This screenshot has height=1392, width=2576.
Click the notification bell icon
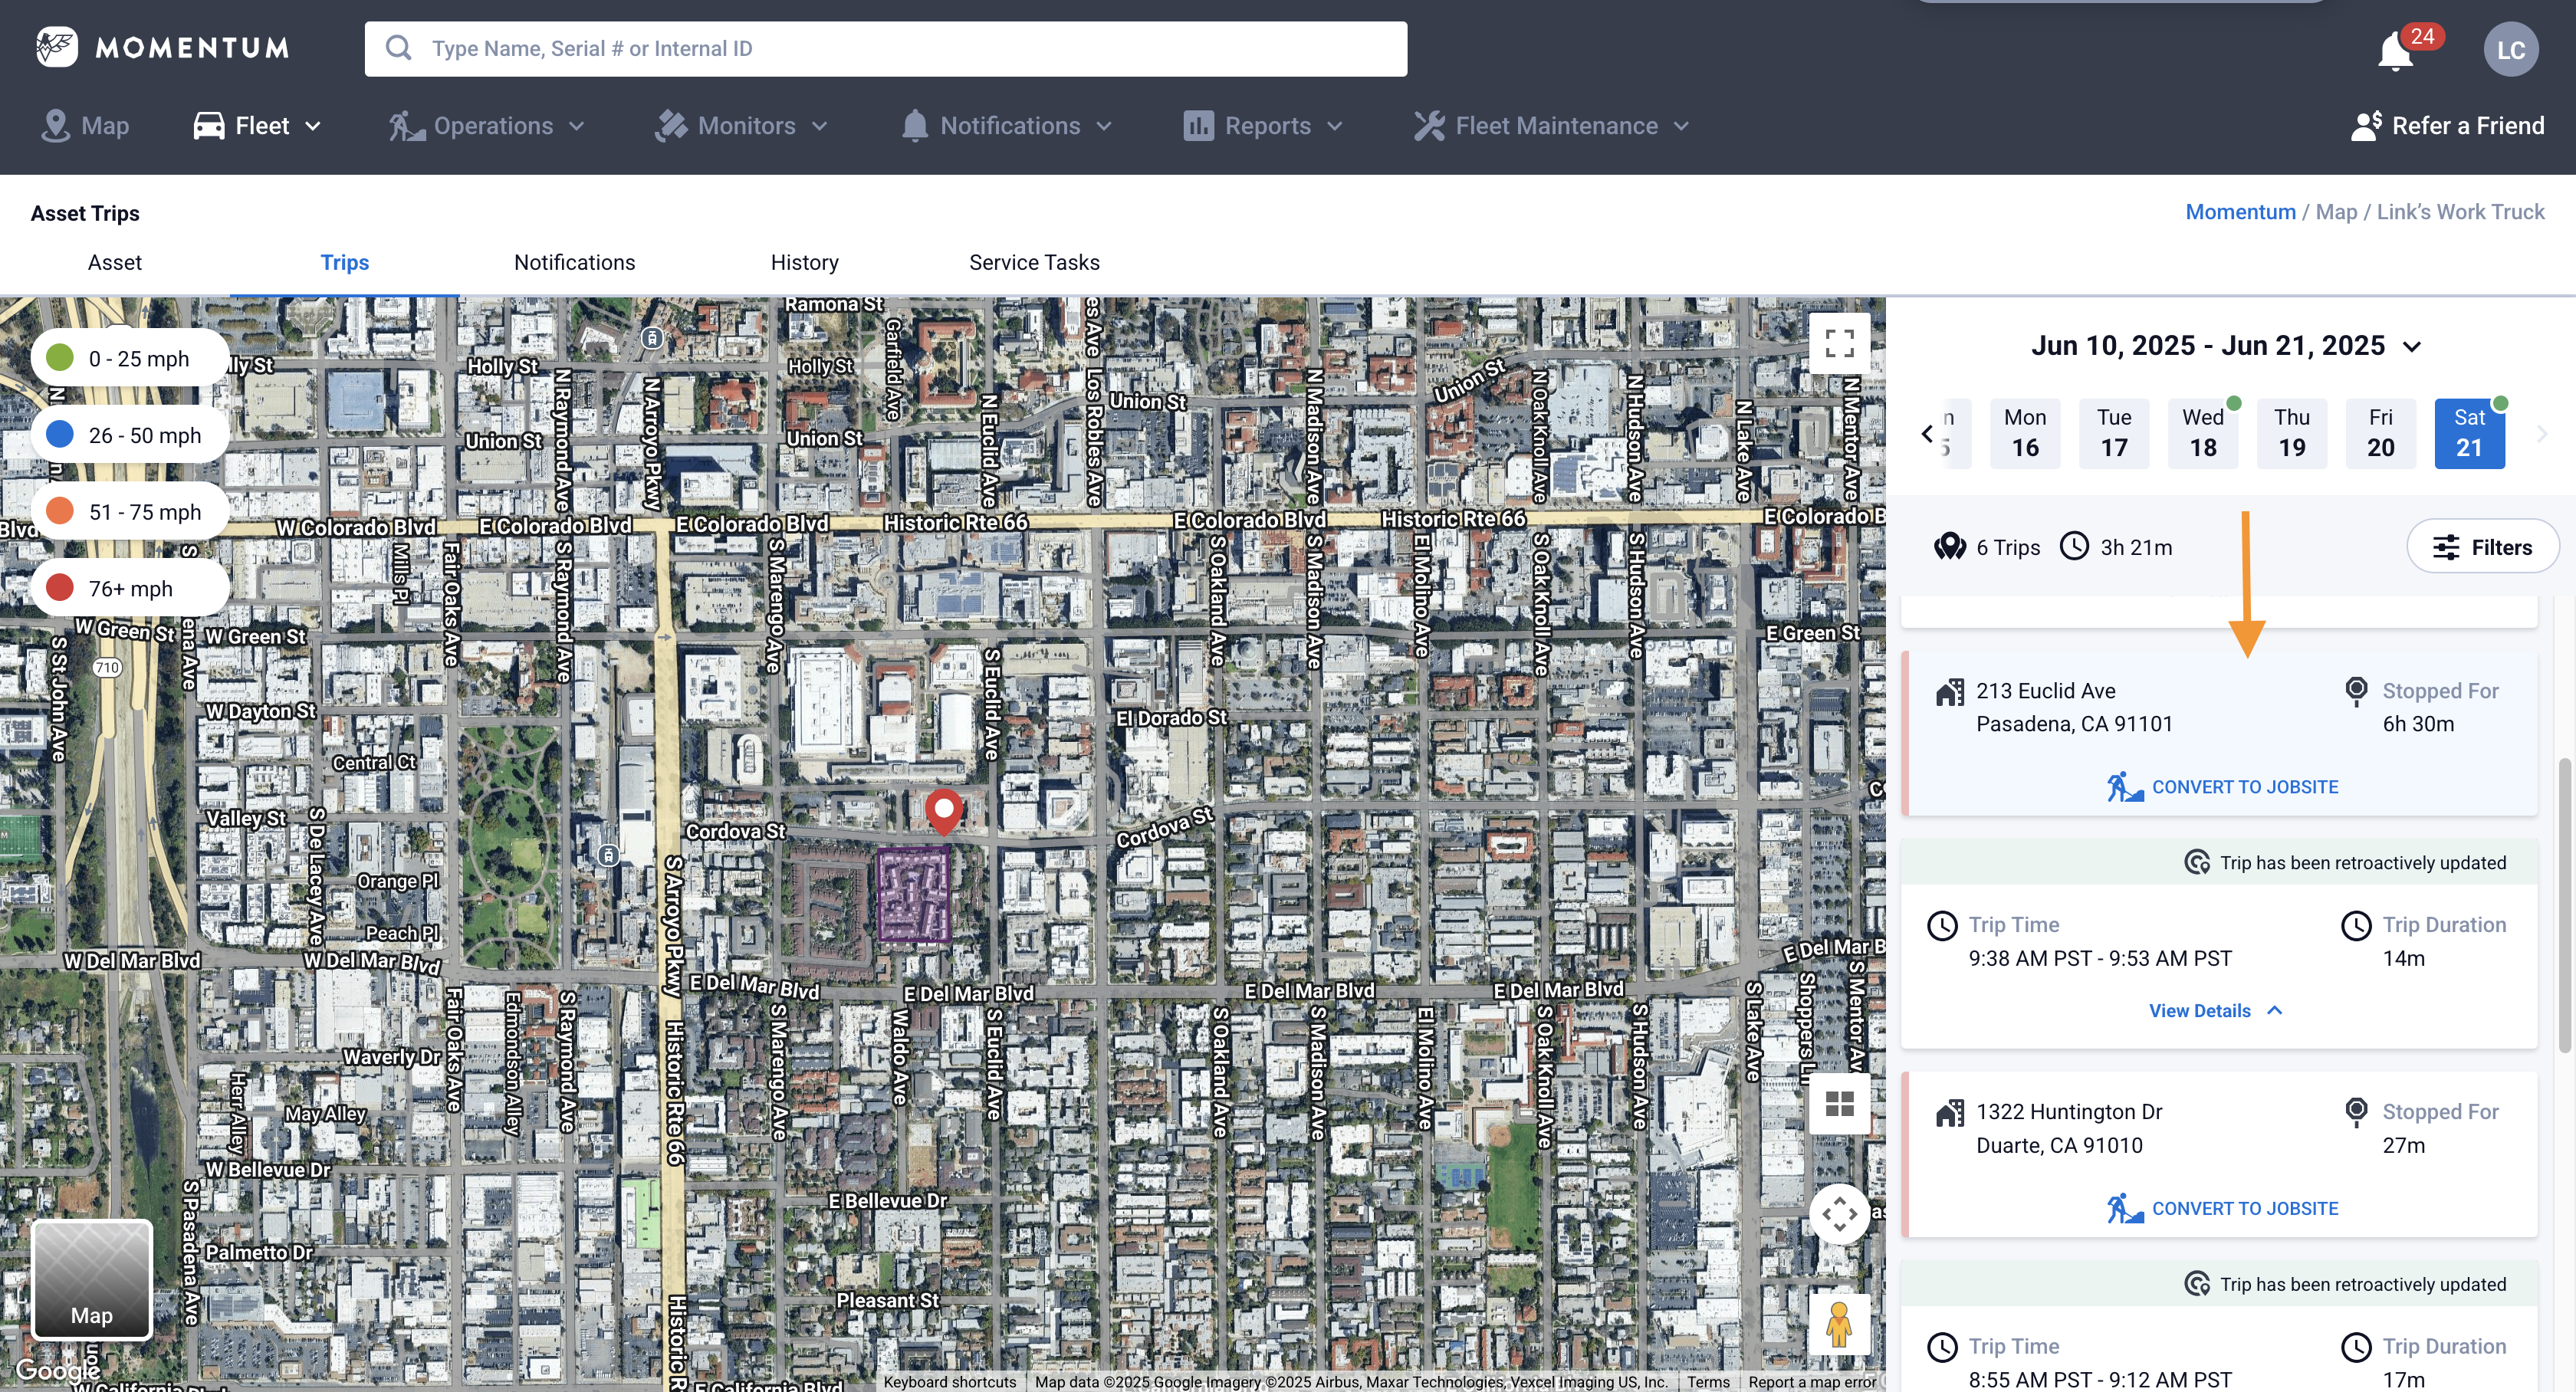click(x=2394, y=48)
